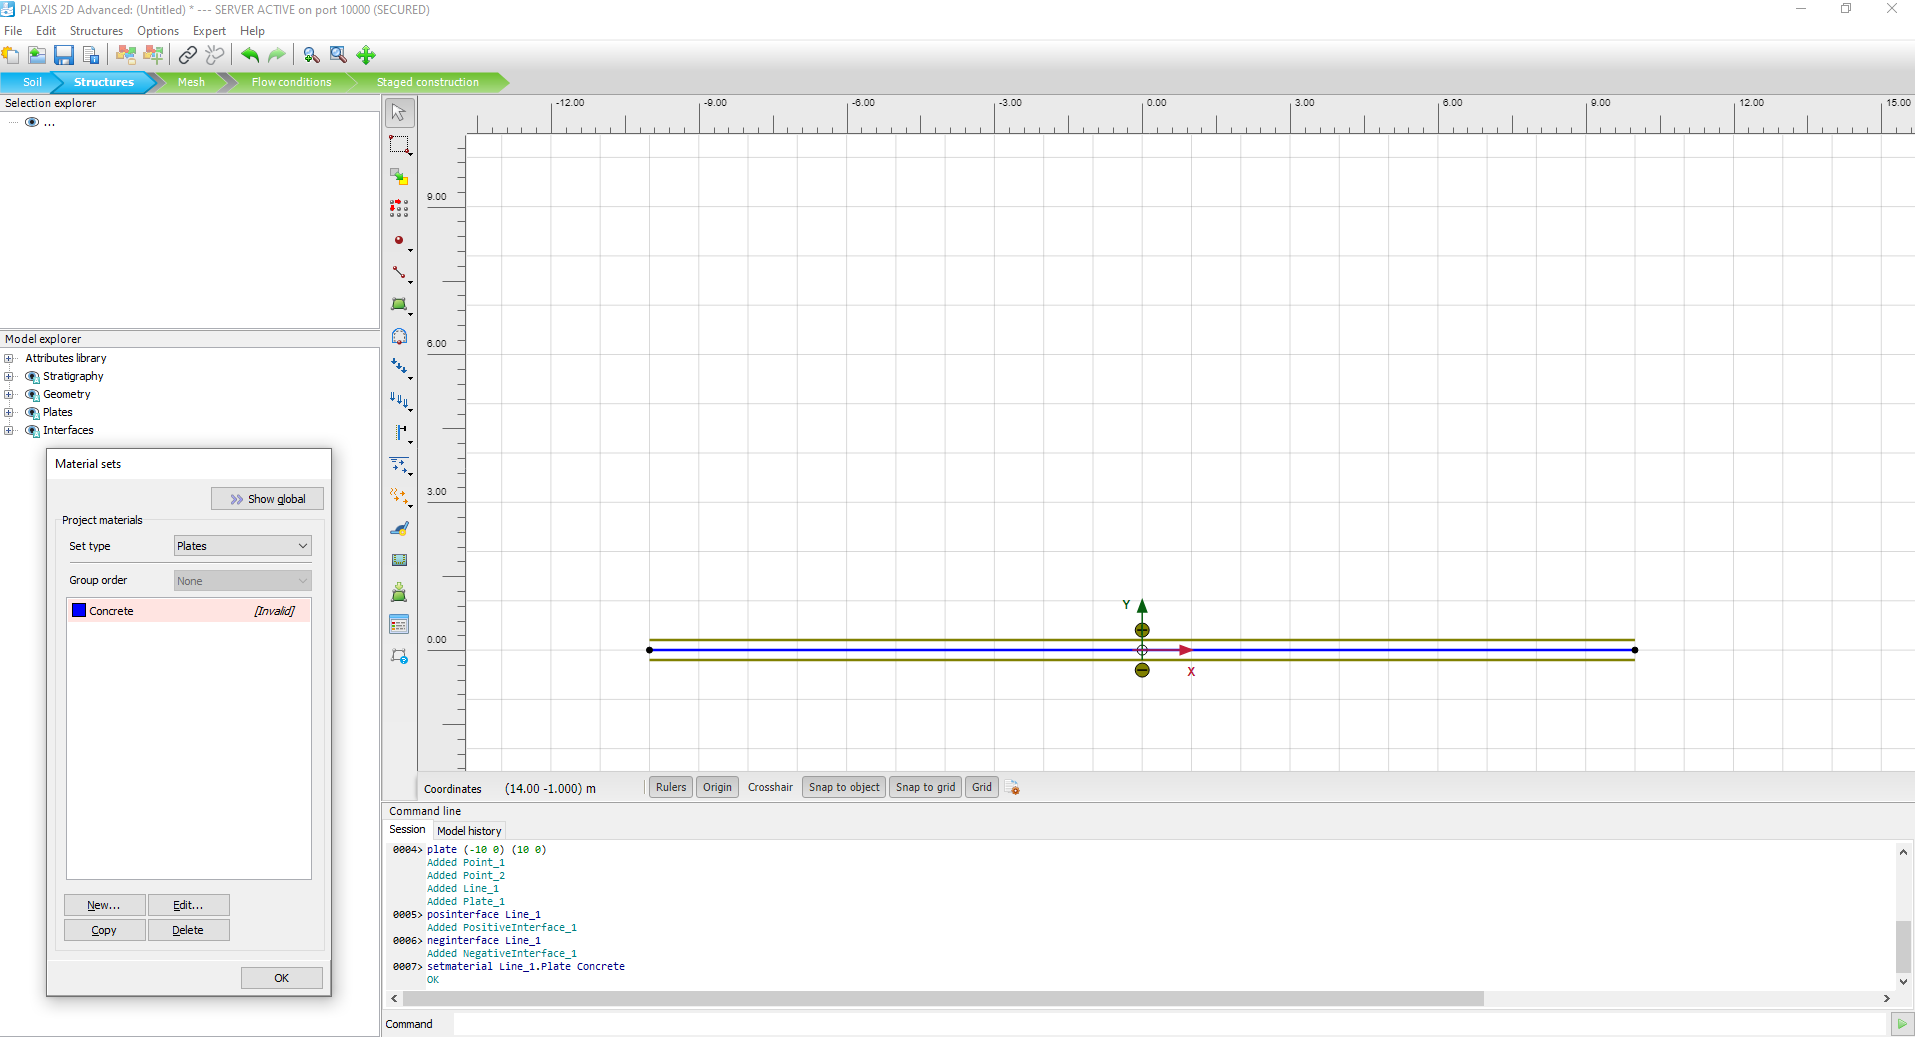Click the blue Concrete color swatch

pos(79,611)
